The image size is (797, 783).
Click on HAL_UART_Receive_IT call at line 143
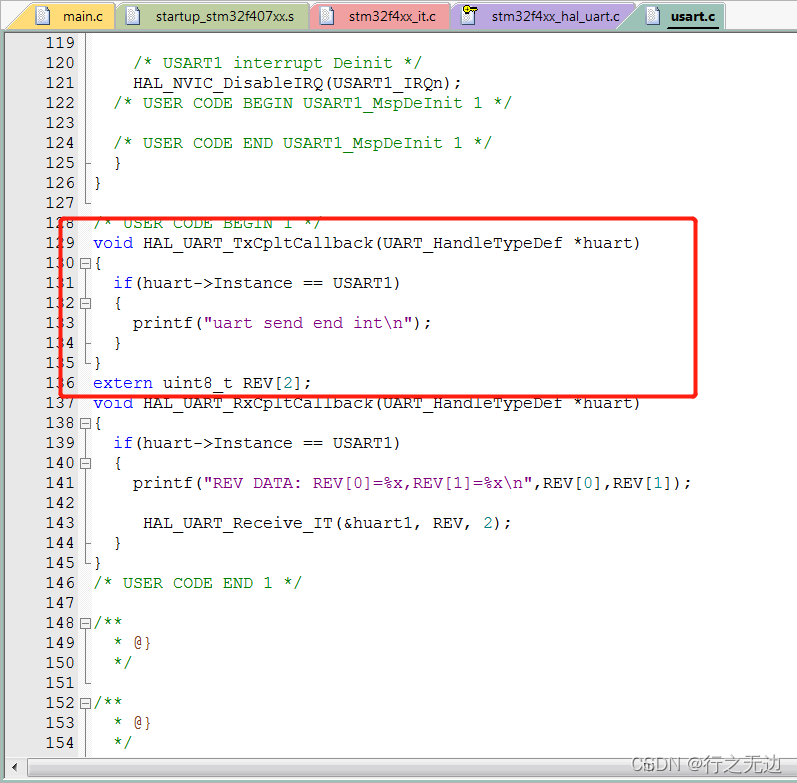[x=327, y=523]
